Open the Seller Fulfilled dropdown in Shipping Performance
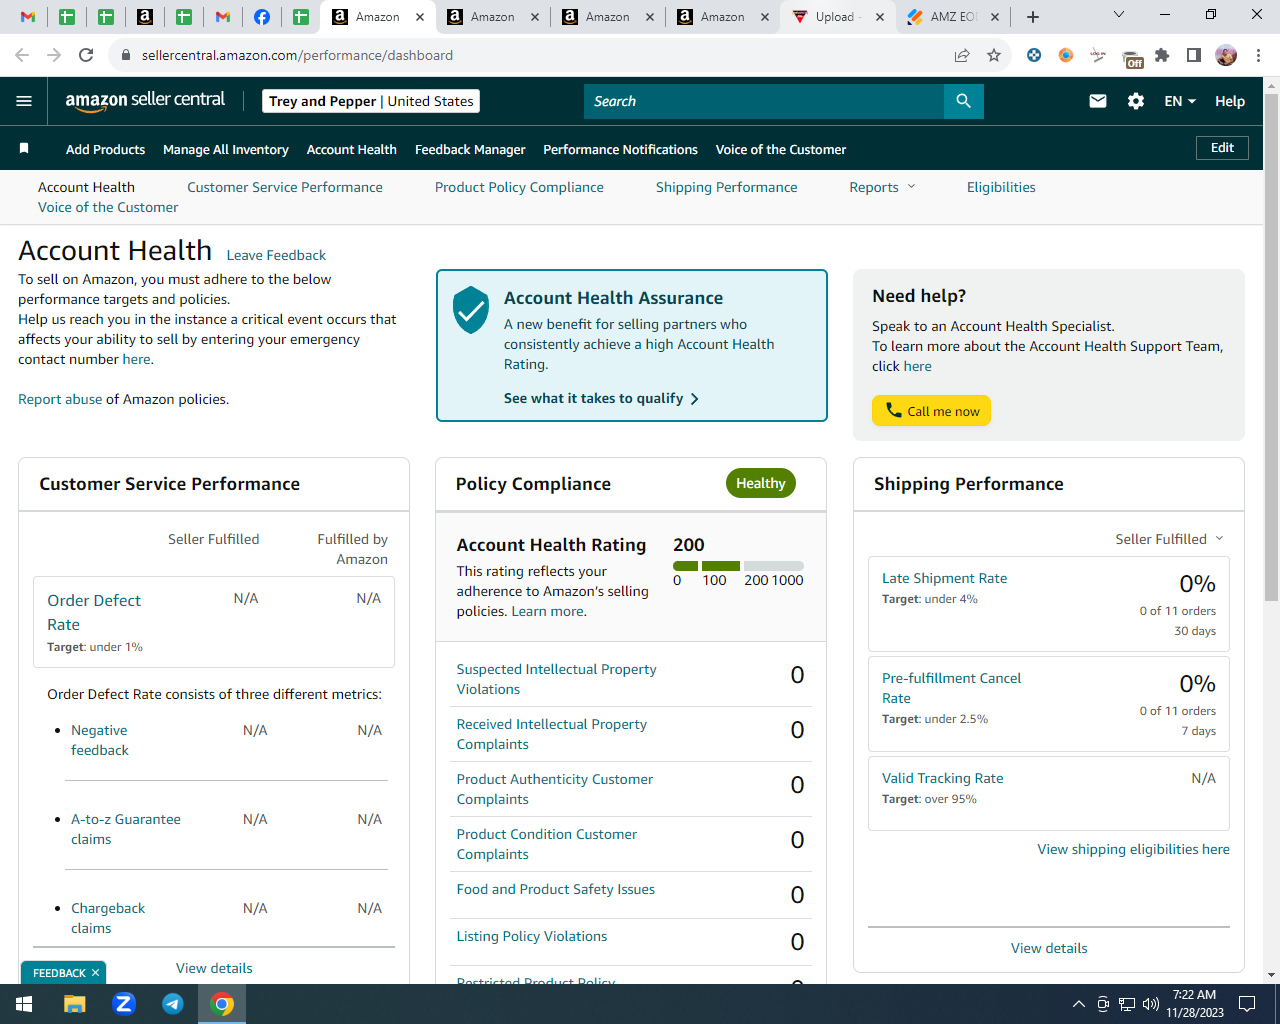The height and width of the screenshot is (1024, 1280). (x=1169, y=539)
